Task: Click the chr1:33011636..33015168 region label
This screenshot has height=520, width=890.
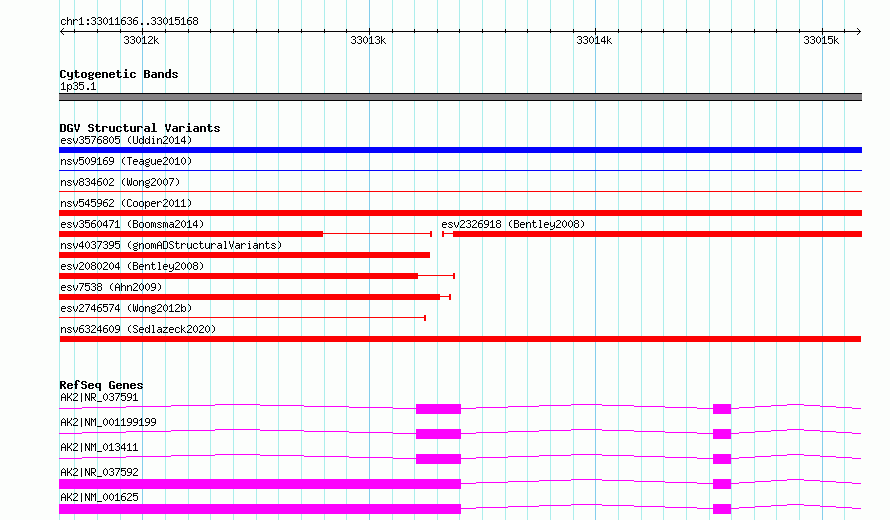Action: click(x=129, y=22)
